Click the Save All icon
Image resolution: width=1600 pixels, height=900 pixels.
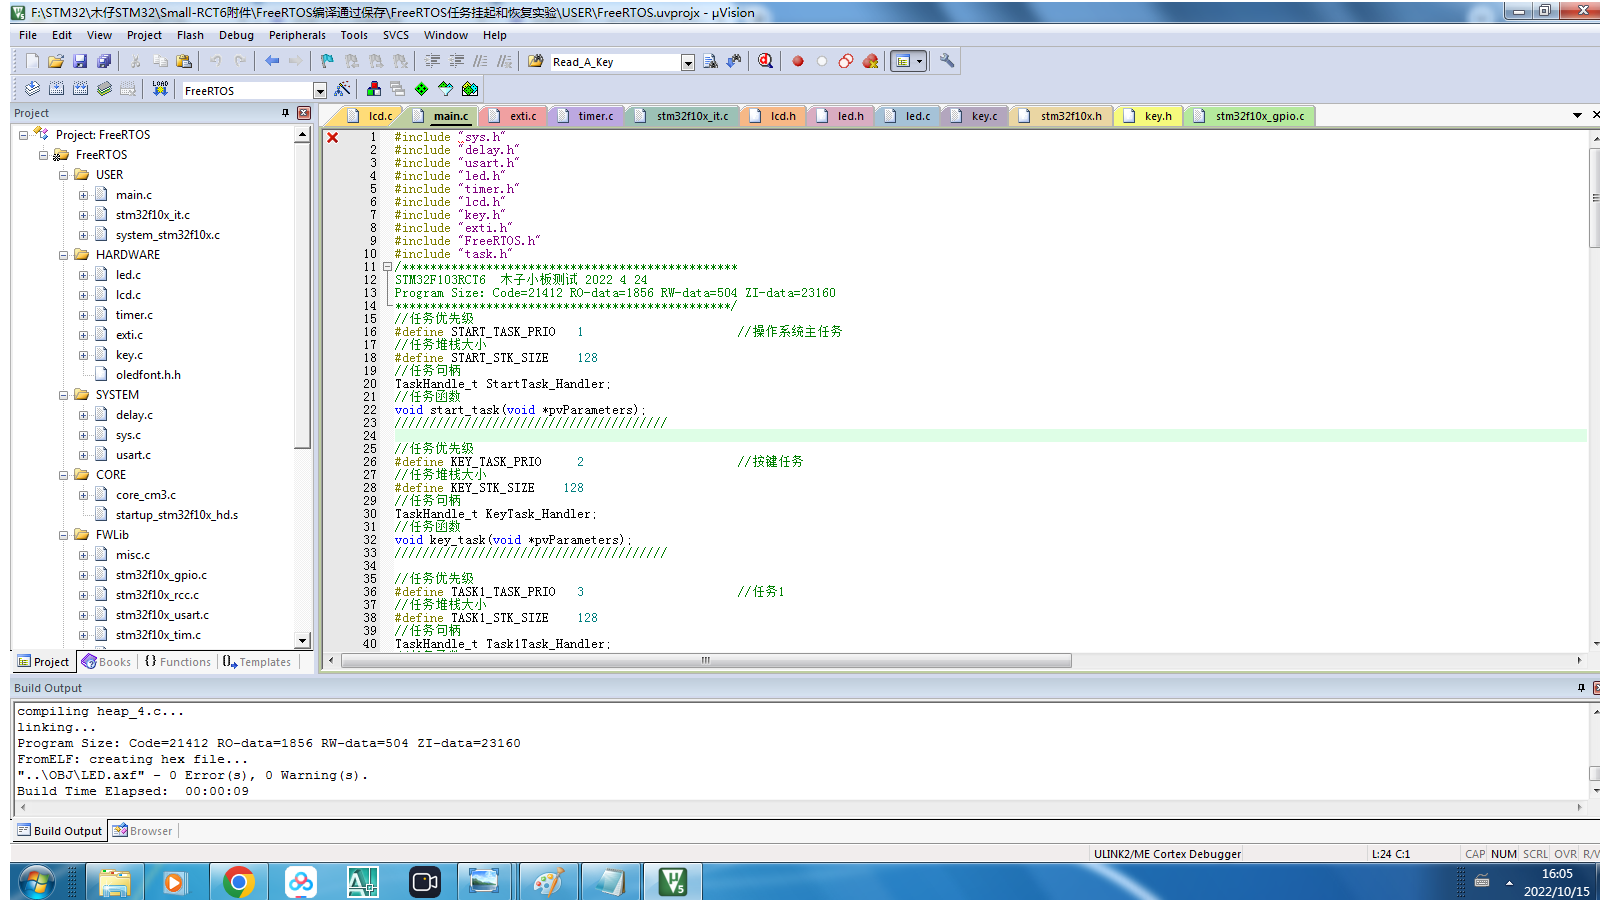click(x=104, y=61)
